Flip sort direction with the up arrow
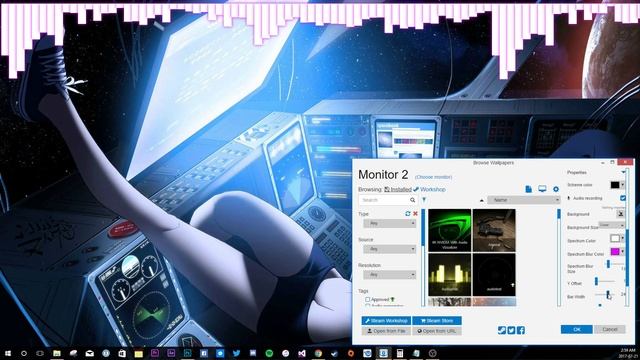Viewport: 640px width, 360px height. [481, 200]
